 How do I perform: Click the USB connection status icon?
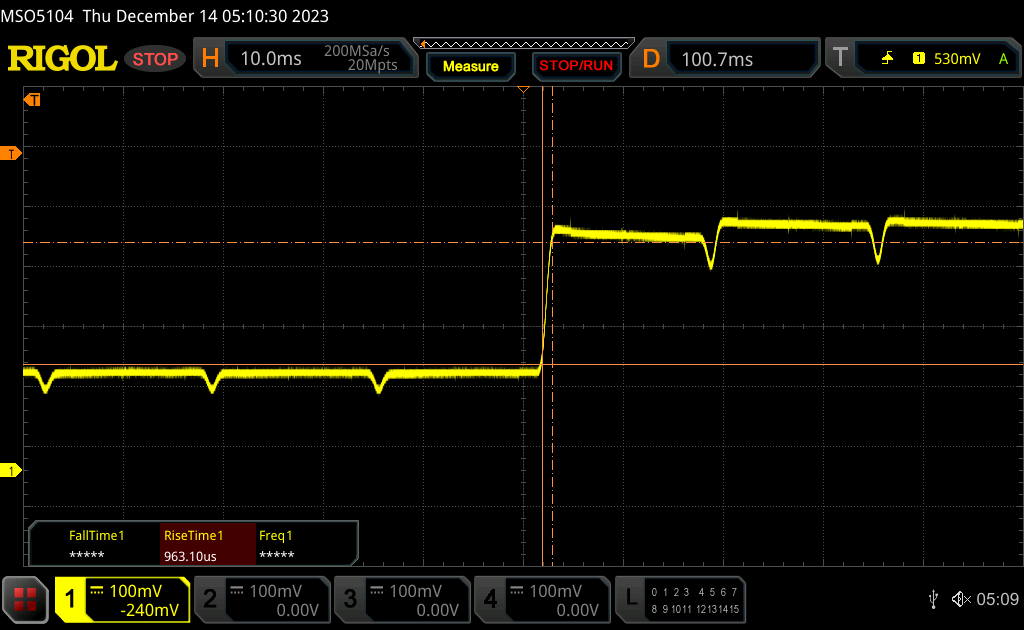[x=933, y=599]
